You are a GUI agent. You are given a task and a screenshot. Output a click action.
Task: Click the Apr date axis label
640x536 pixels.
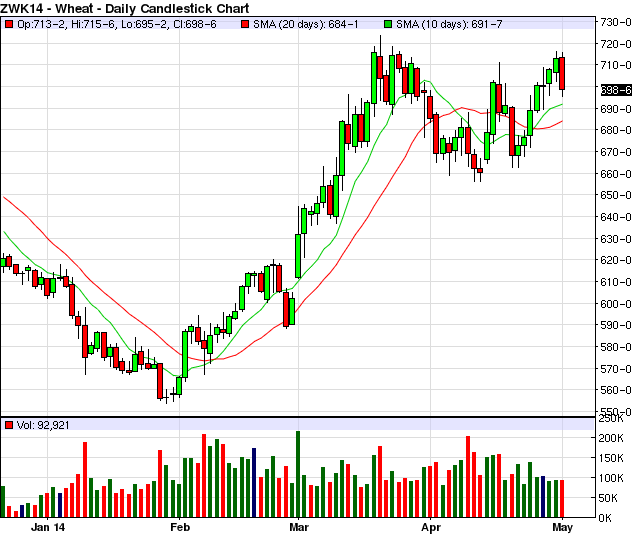(x=431, y=527)
